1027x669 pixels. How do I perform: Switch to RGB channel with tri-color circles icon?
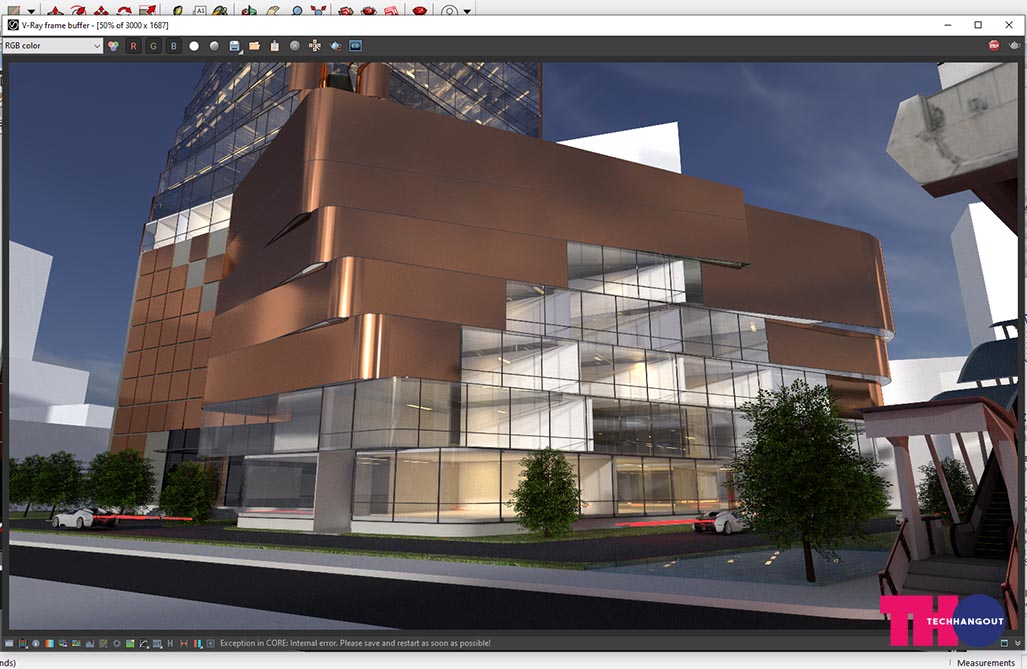click(x=113, y=46)
